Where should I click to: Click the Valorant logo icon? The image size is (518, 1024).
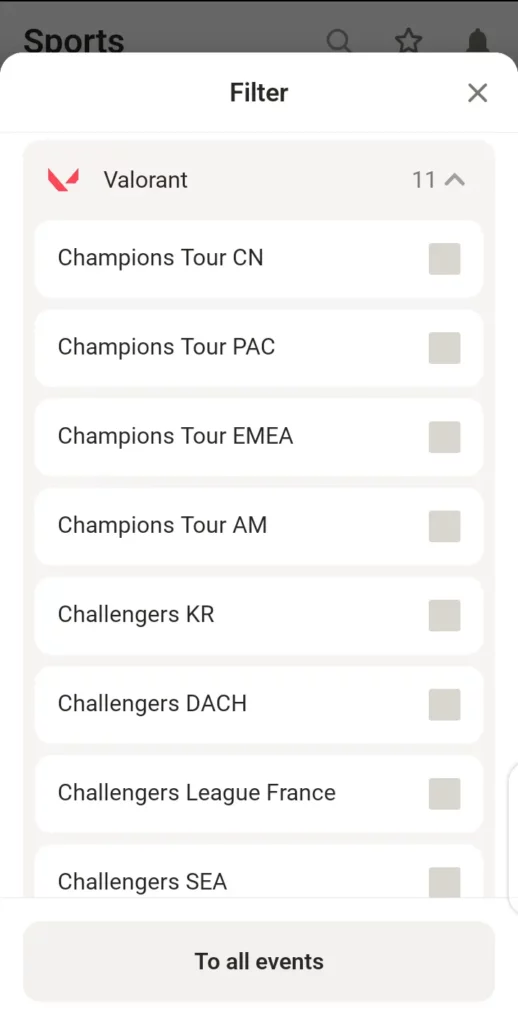63,180
